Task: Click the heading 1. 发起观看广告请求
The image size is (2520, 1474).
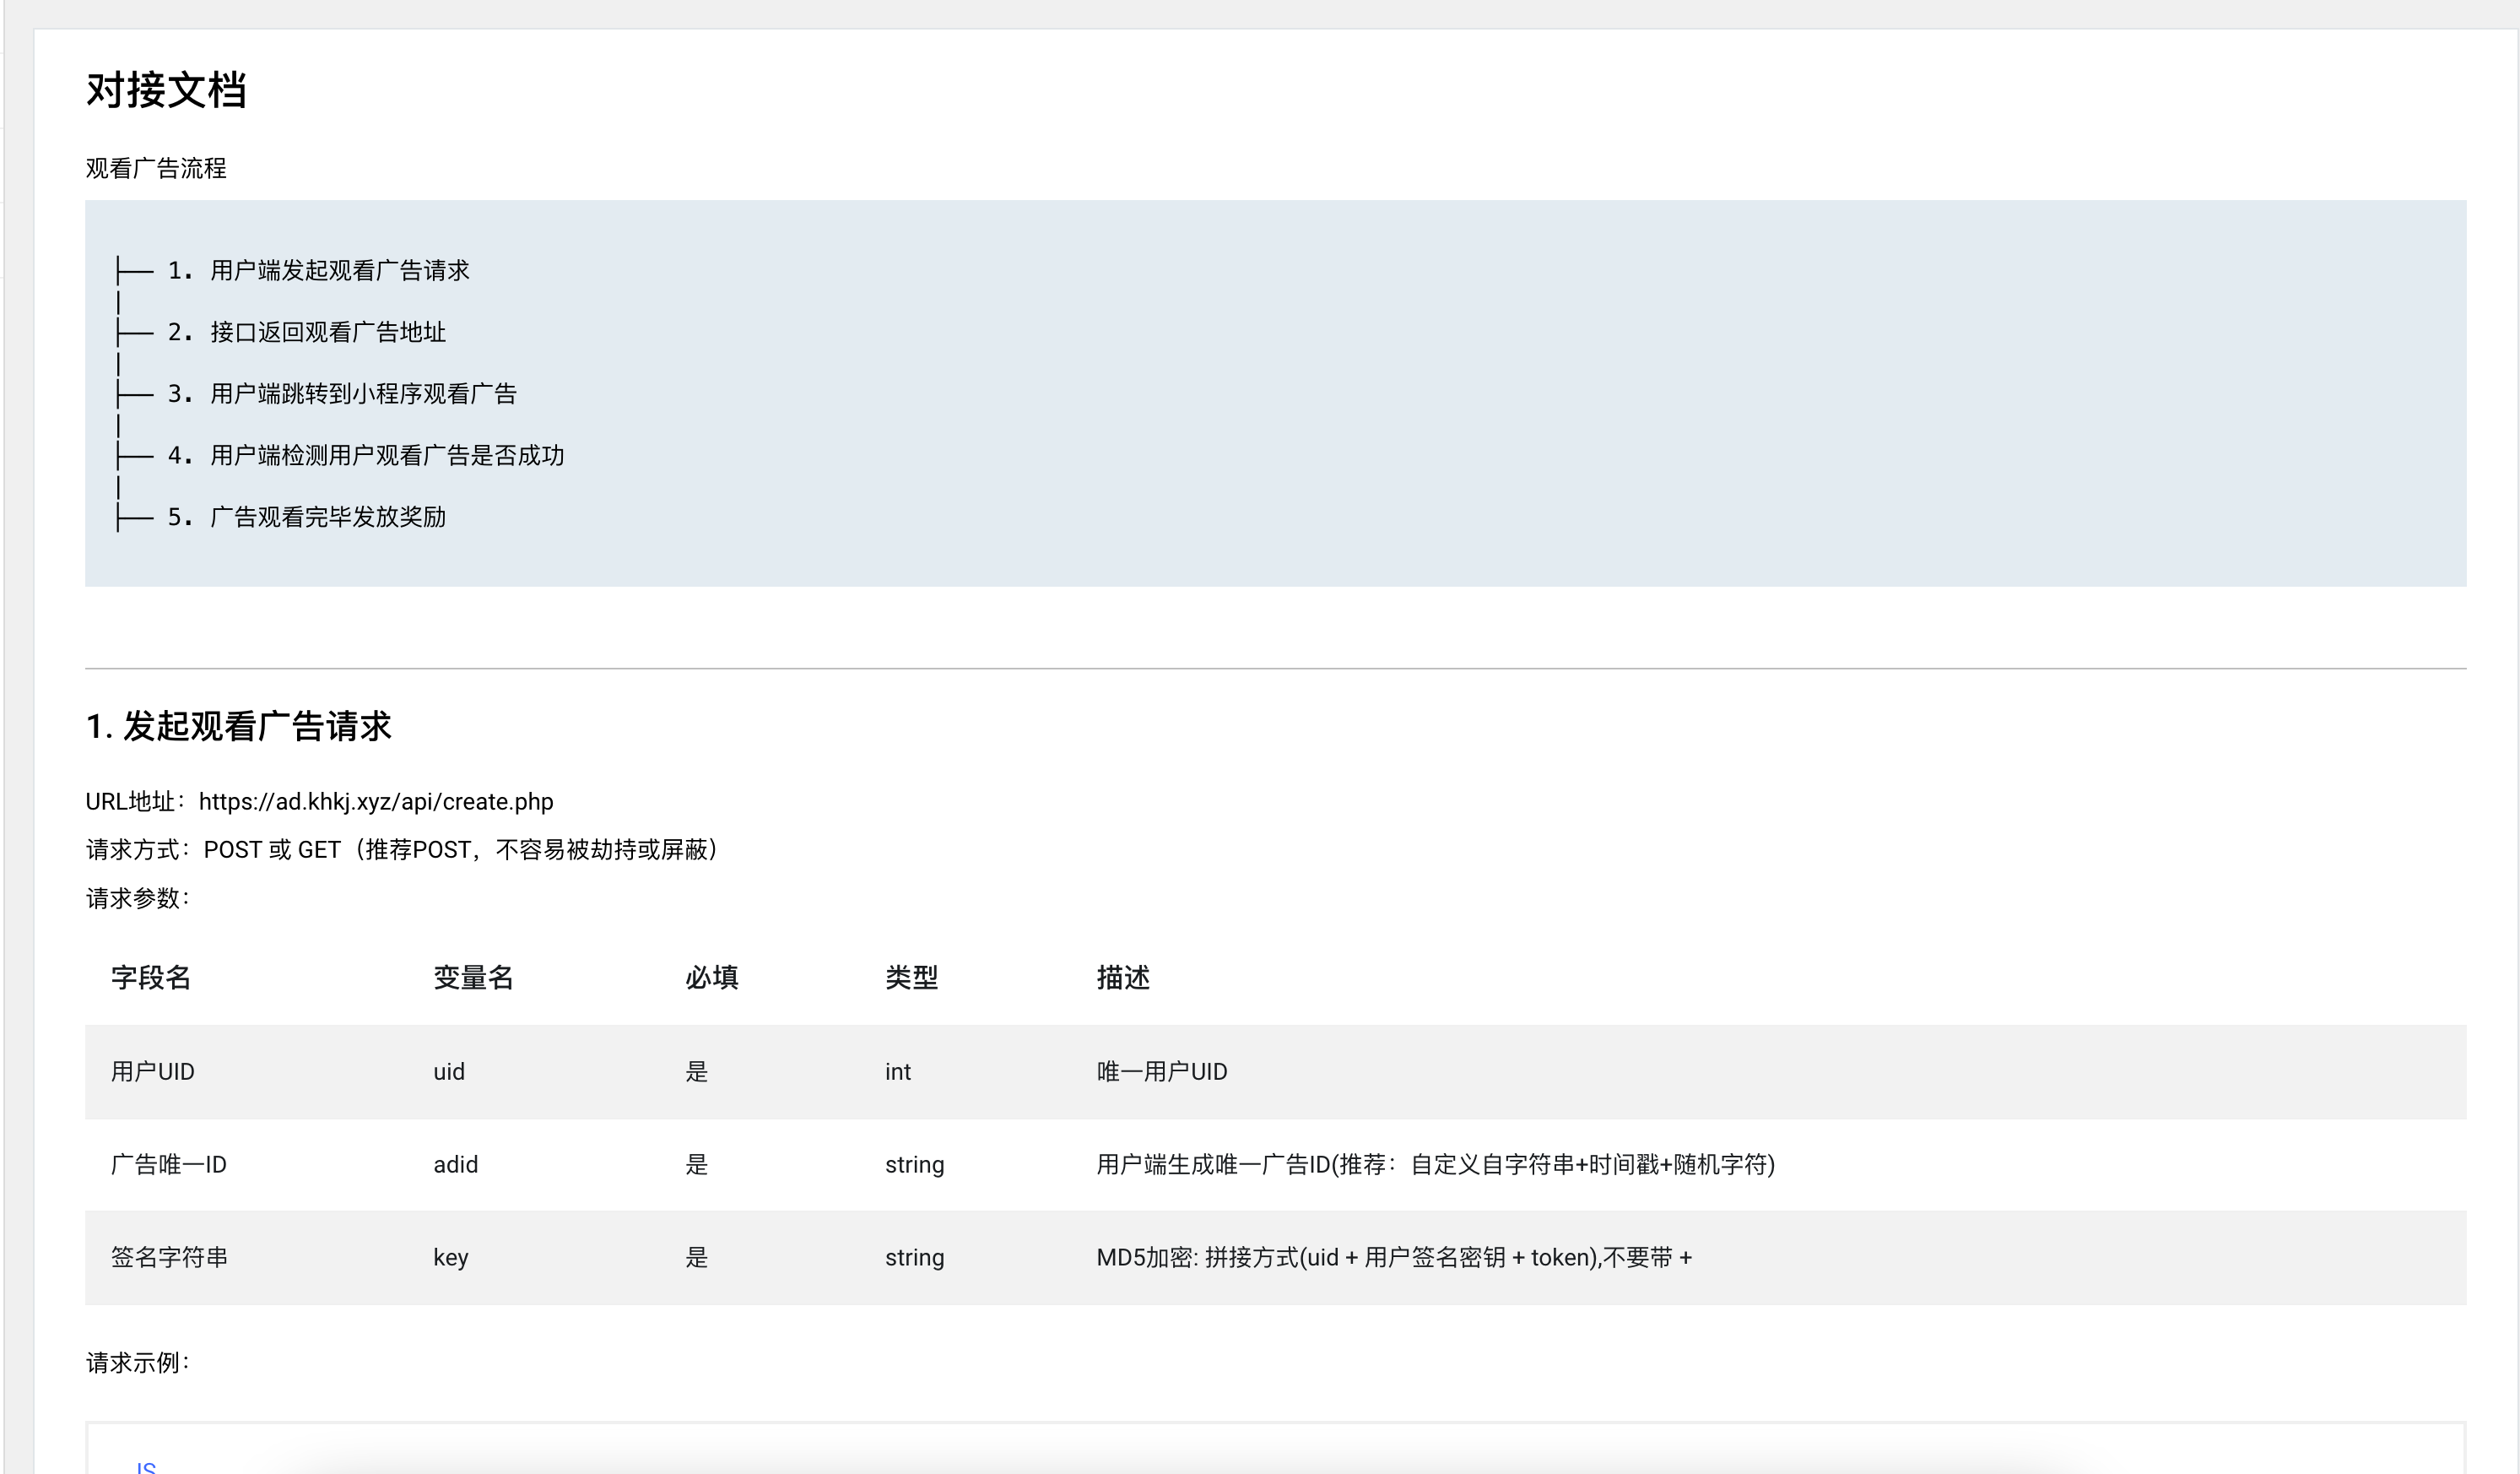Action: (238, 726)
